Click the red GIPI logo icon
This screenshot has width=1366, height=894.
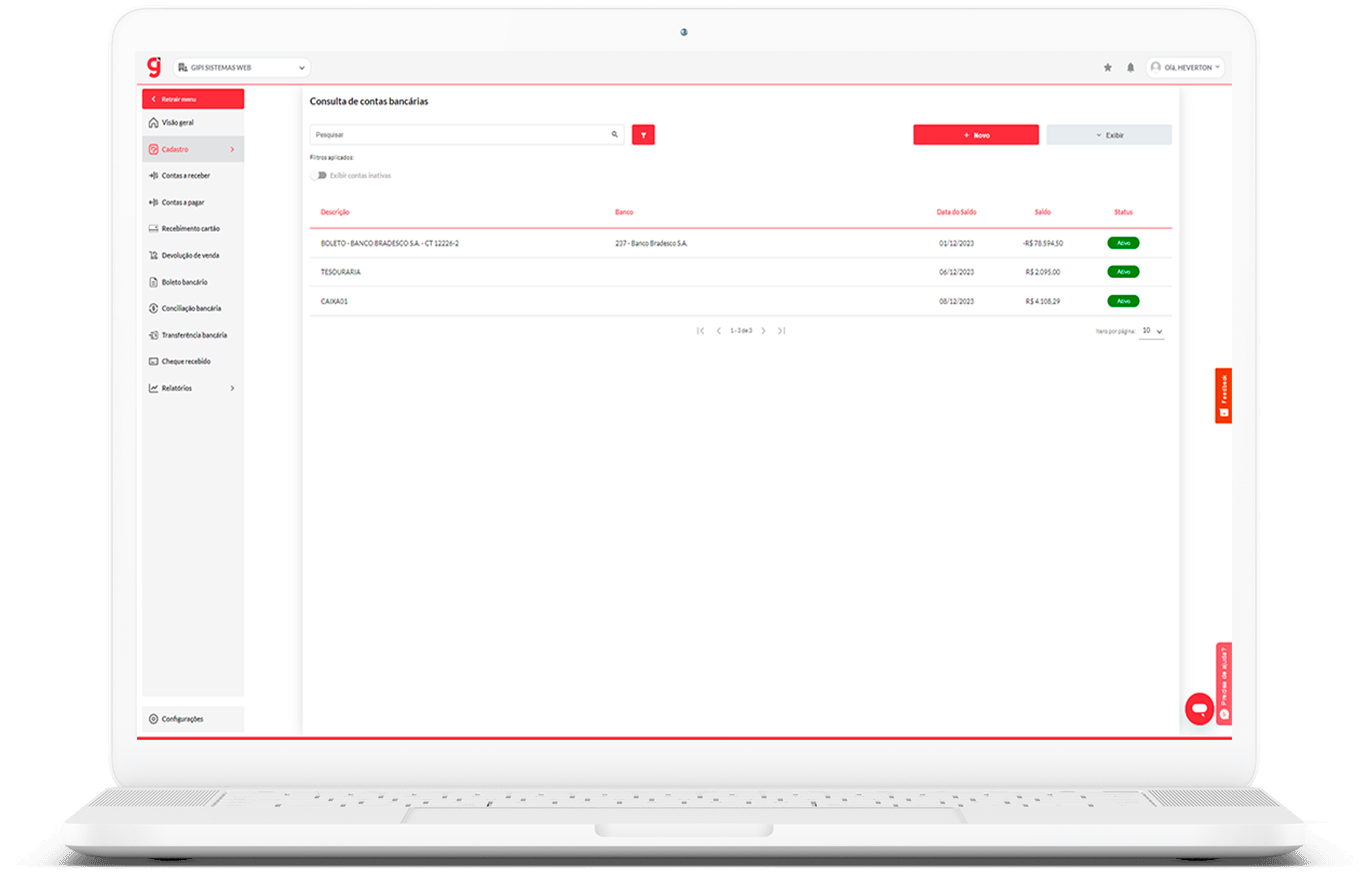tap(153, 67)
